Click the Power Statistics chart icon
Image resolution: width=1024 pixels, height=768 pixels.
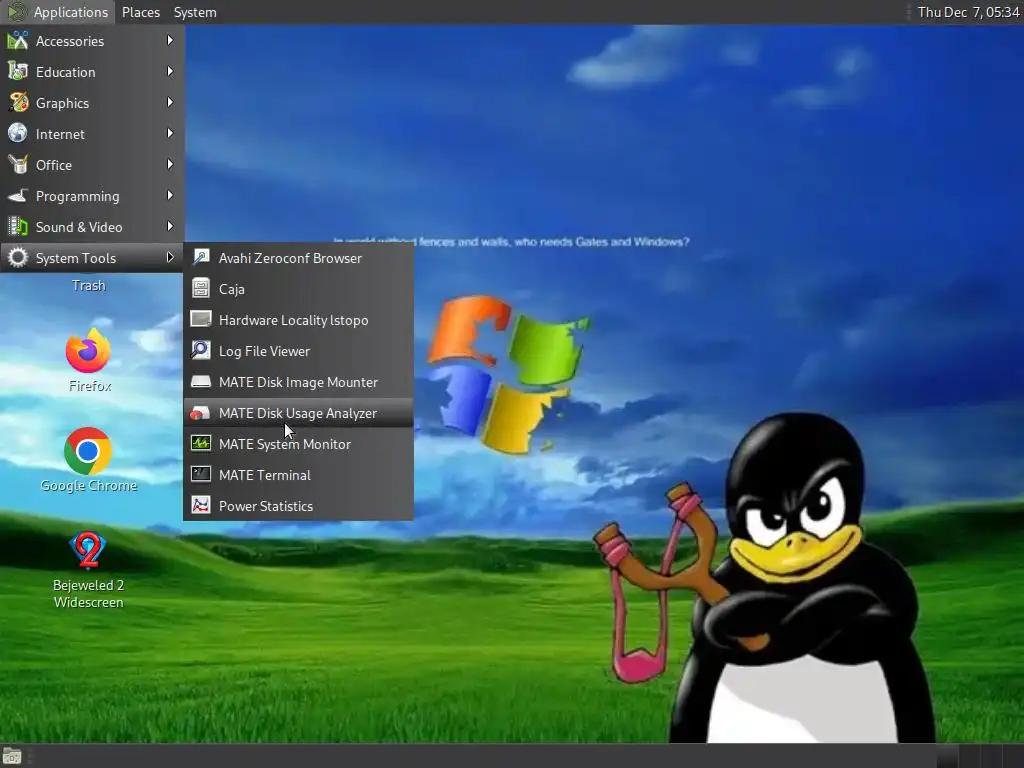pyautogui.click(x=200, y=505)
